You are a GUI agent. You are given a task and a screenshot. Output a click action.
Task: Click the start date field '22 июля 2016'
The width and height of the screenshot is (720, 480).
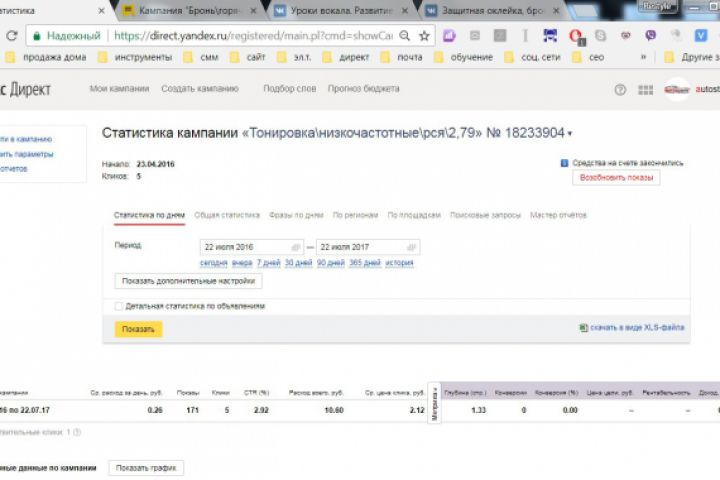pyautogui.click(x=252, y=247)
